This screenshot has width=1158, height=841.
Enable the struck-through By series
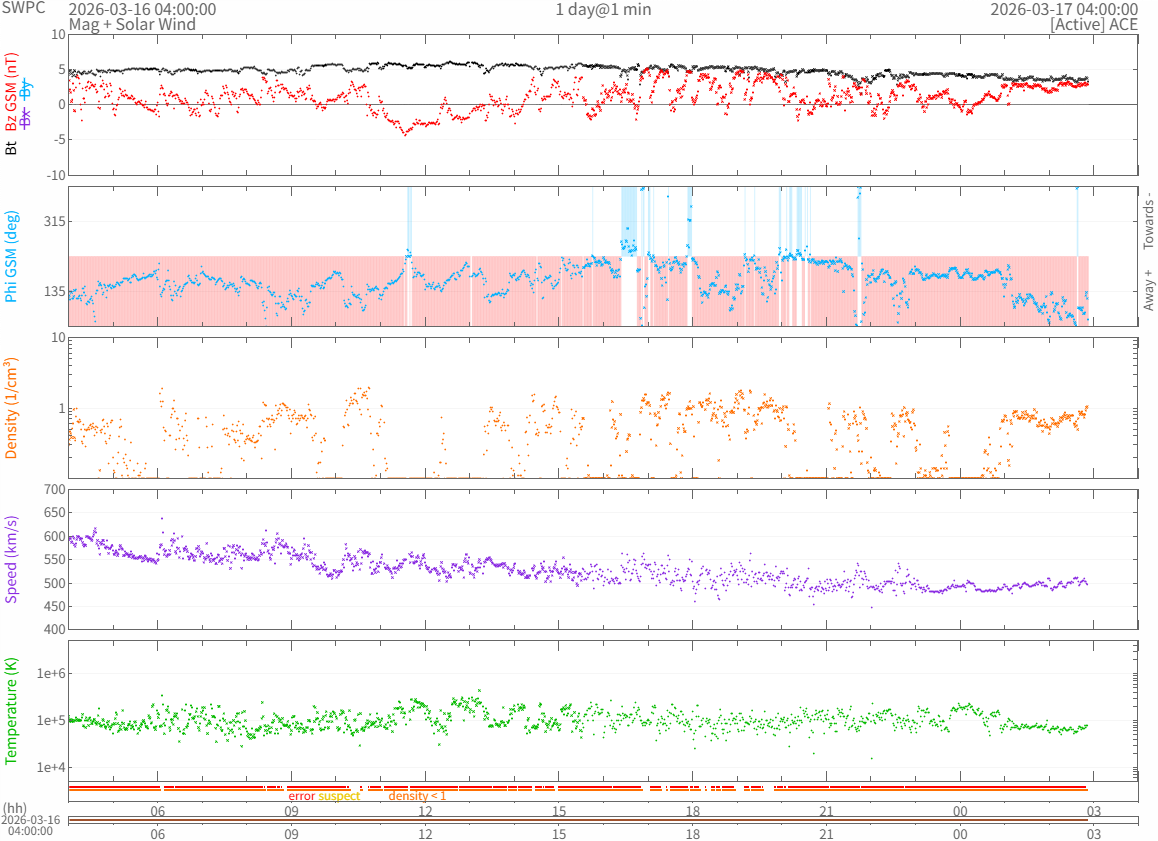coord(27,89)
